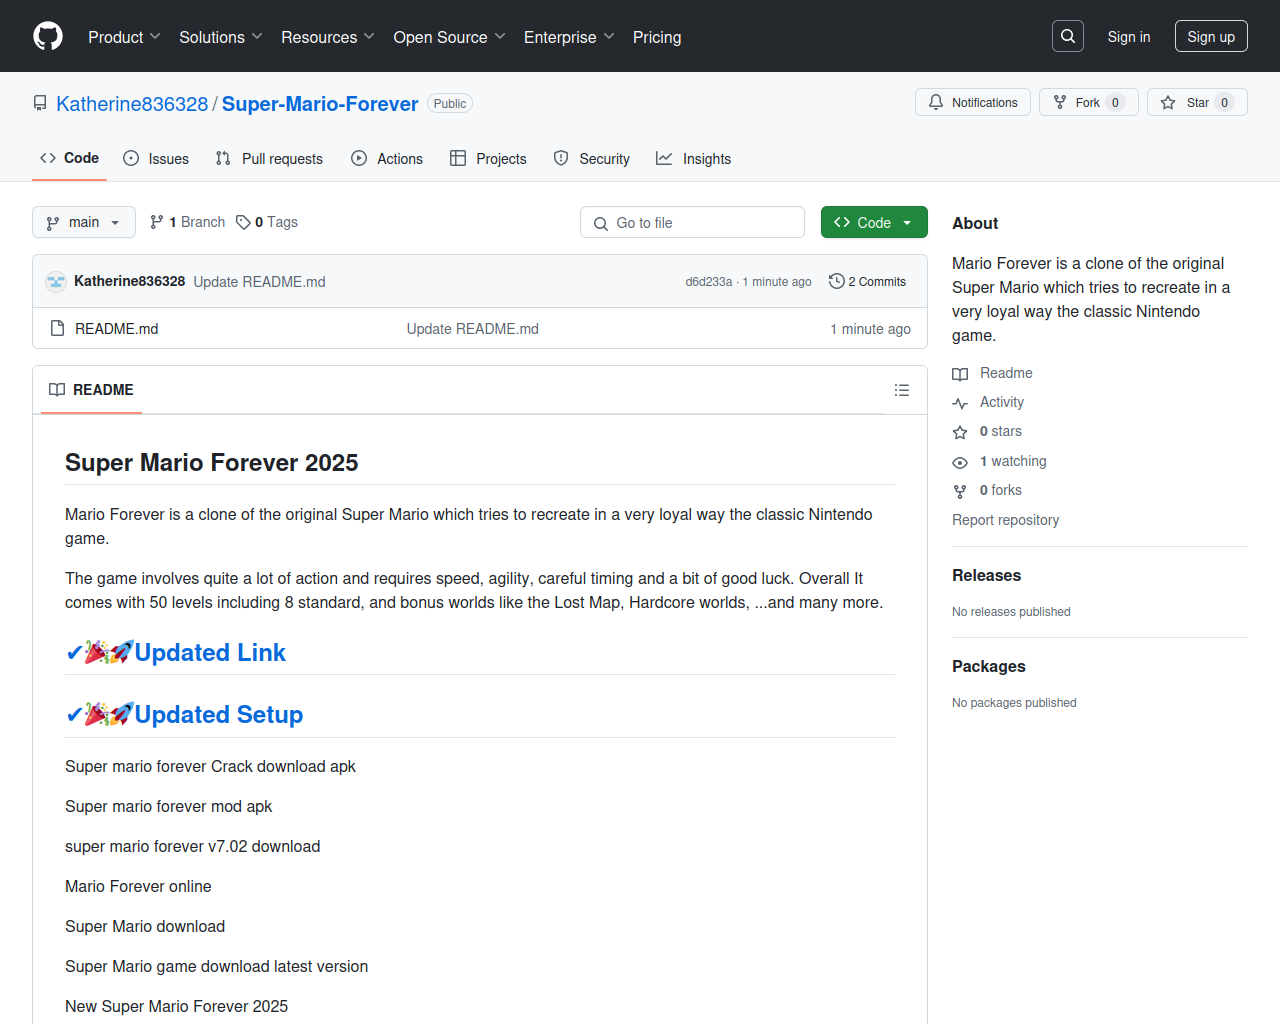
Task: Expand the Enterprise menu
Action: (569, 37)
